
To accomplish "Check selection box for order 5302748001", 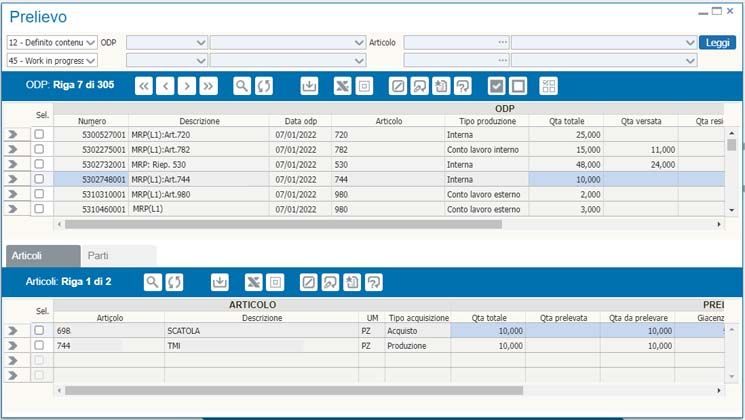I will tap(39, 178).
